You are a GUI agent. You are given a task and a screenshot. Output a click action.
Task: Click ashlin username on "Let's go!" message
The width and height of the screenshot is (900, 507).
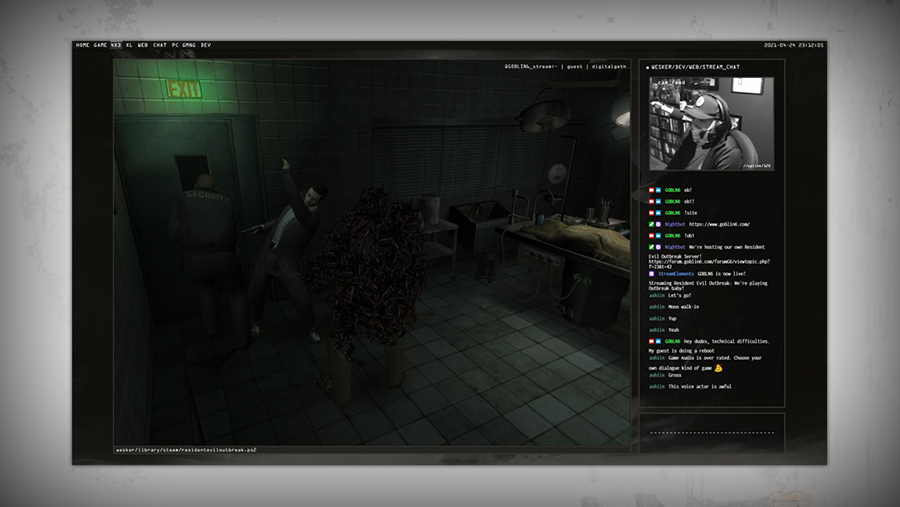tap(657, 295)
